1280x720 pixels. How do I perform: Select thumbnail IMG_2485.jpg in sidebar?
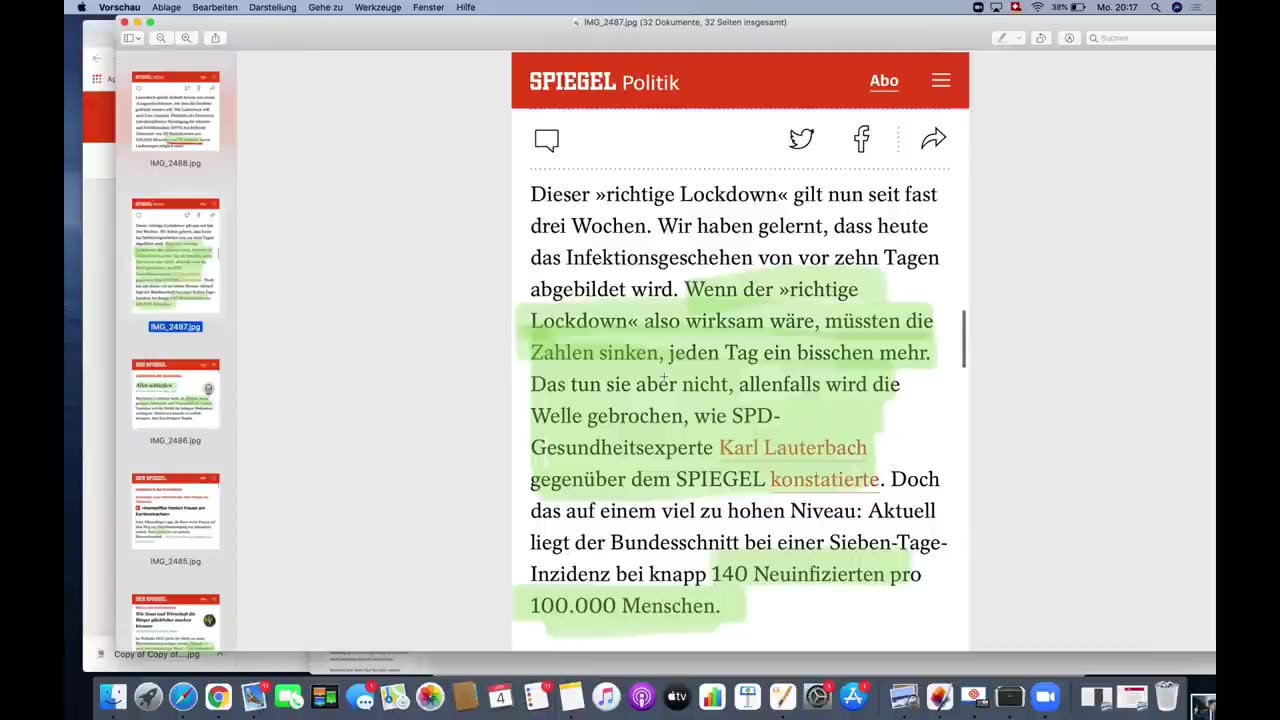tap(176, 511)
